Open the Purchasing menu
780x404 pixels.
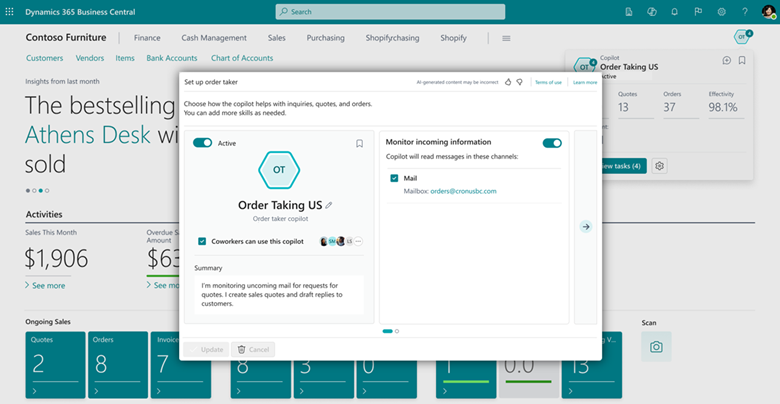point(325,38)
